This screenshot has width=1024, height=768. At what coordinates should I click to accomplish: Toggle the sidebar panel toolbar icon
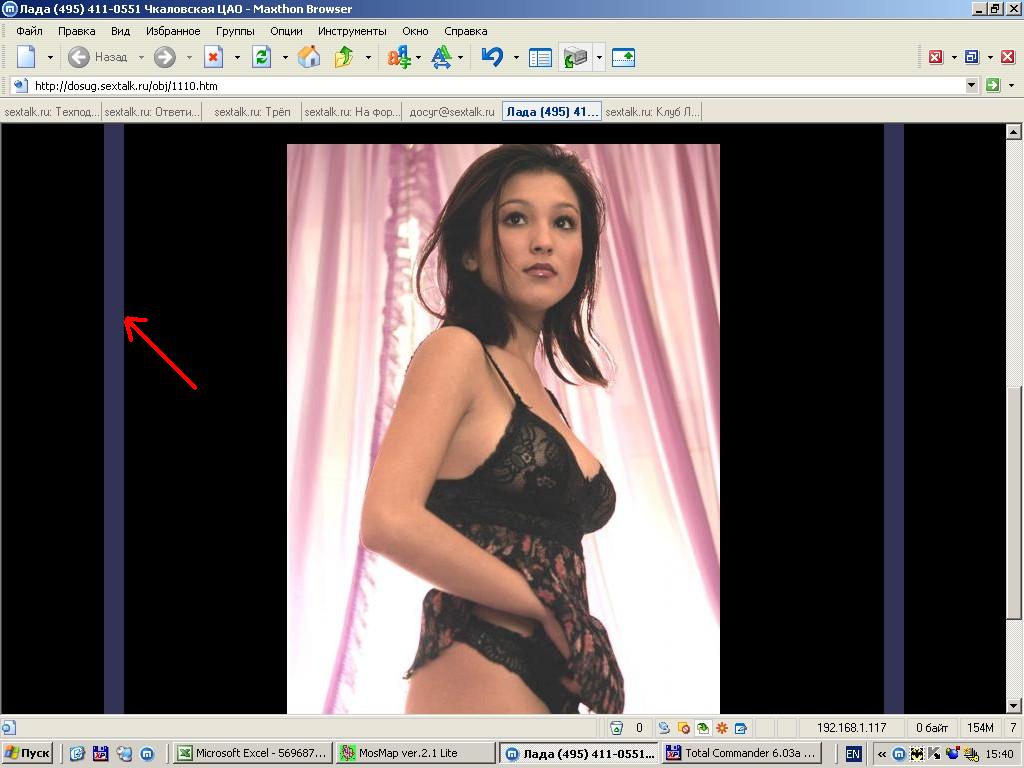[x=540, y=57]
